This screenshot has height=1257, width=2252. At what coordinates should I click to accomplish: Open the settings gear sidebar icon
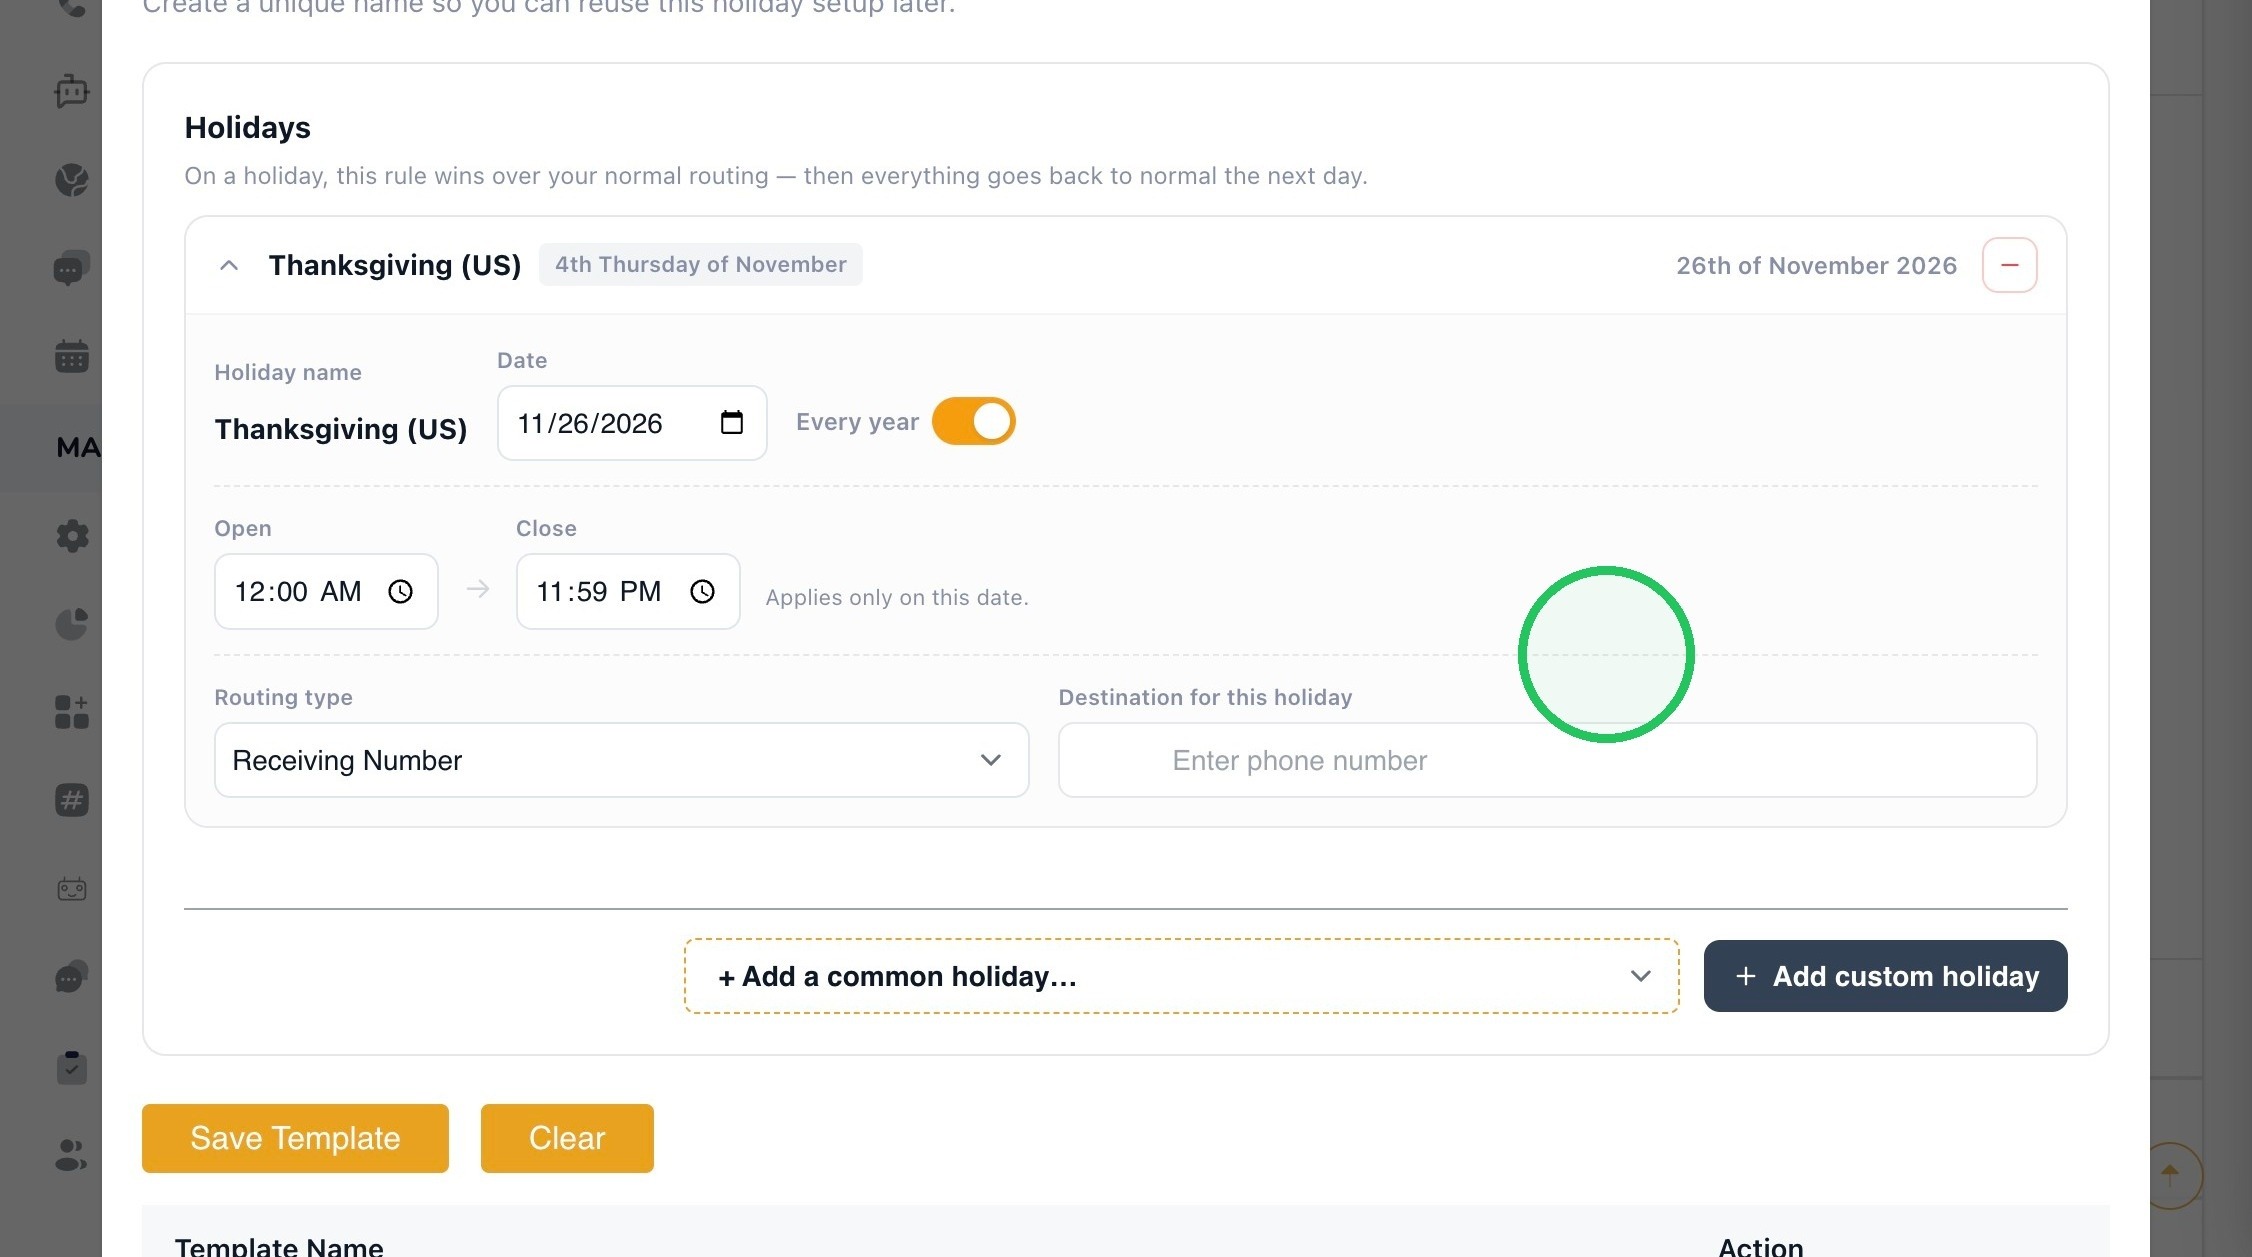[x=72, y=536]
